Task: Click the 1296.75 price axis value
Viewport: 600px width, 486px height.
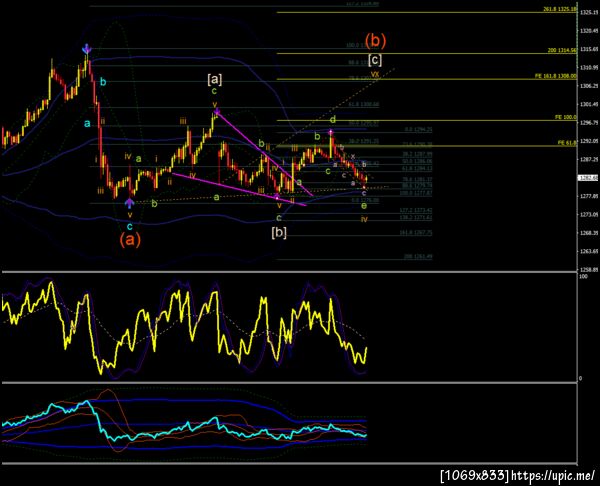Action: point(589,122)
